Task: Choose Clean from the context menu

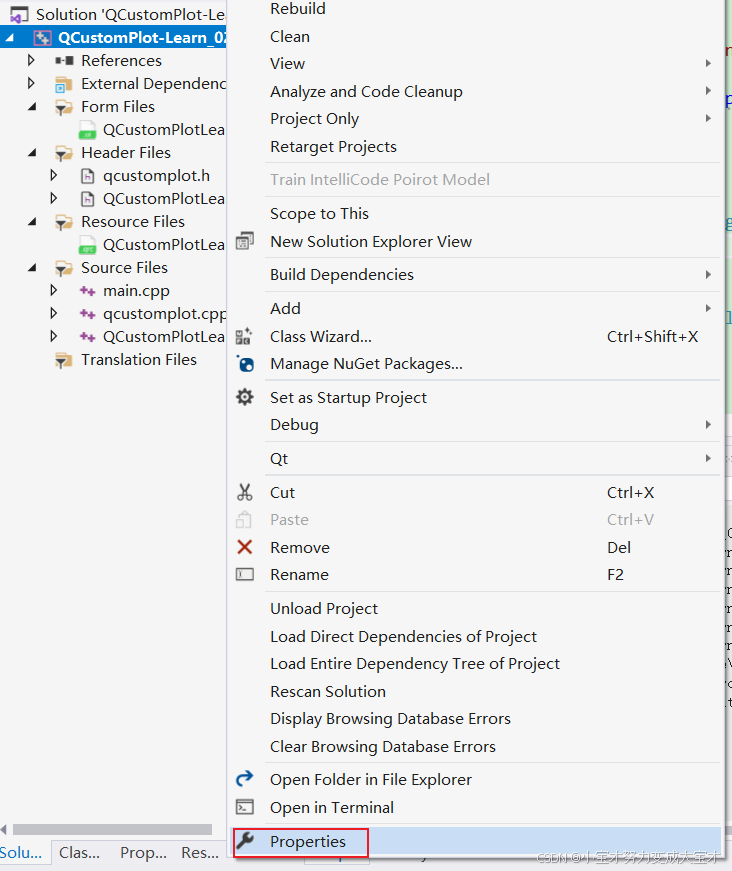Action: [476, 37]
